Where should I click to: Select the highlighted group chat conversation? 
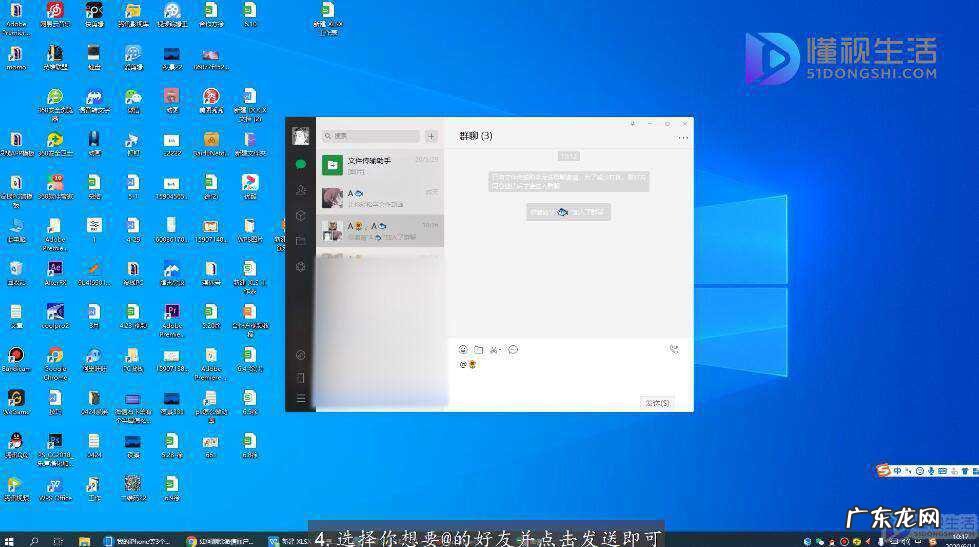click(380, 231)
